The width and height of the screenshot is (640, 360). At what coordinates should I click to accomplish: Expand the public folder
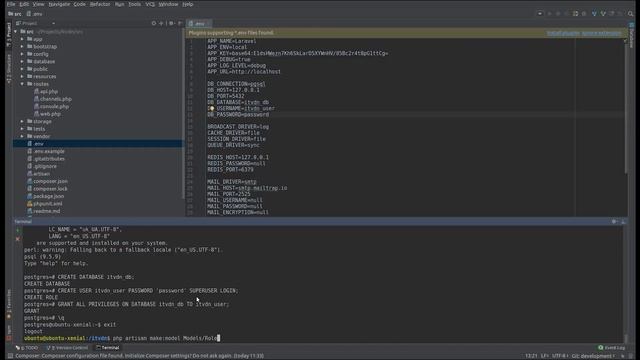click(x=22, y=69)
